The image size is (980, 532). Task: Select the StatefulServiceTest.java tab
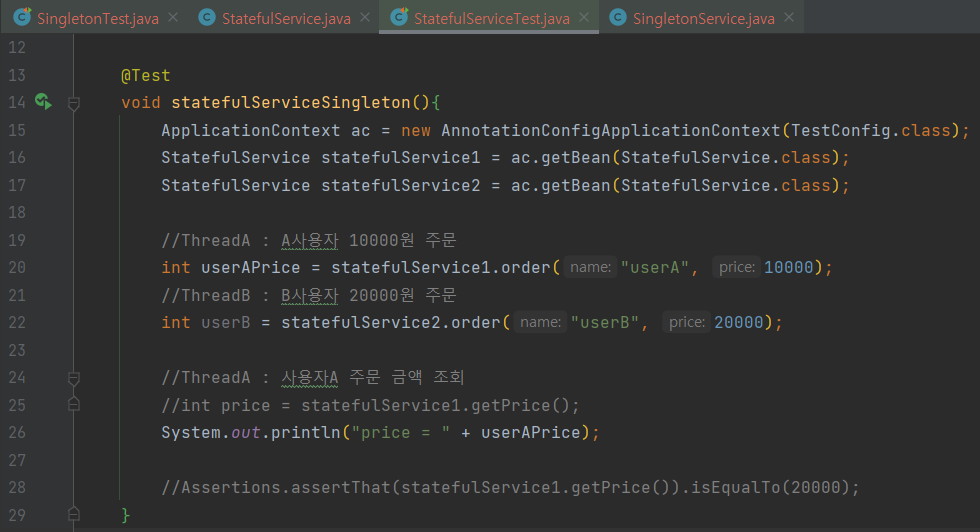point(491,18)
